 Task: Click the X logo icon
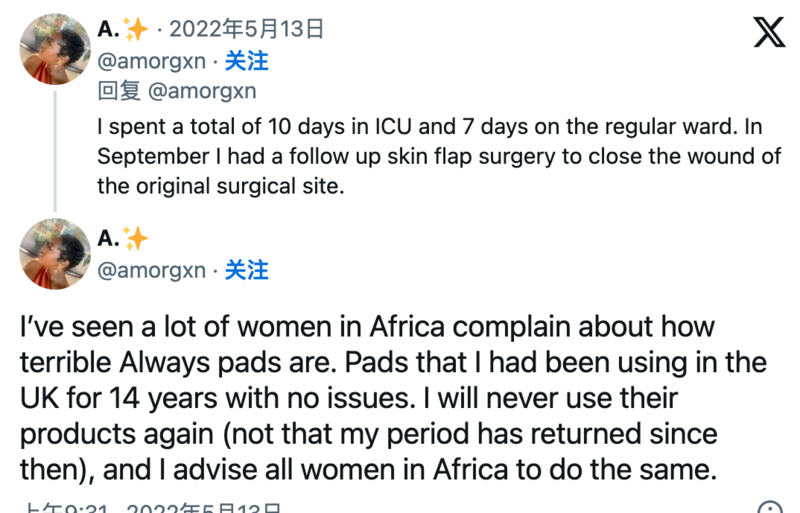point(769,33)
